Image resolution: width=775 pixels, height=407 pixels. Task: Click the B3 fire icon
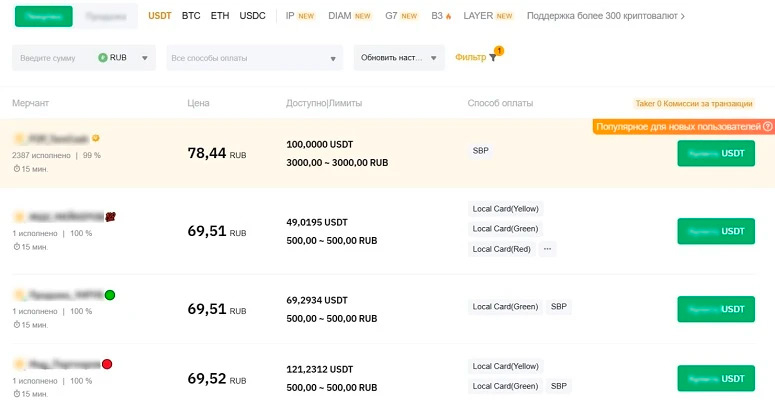coord(449,16)
